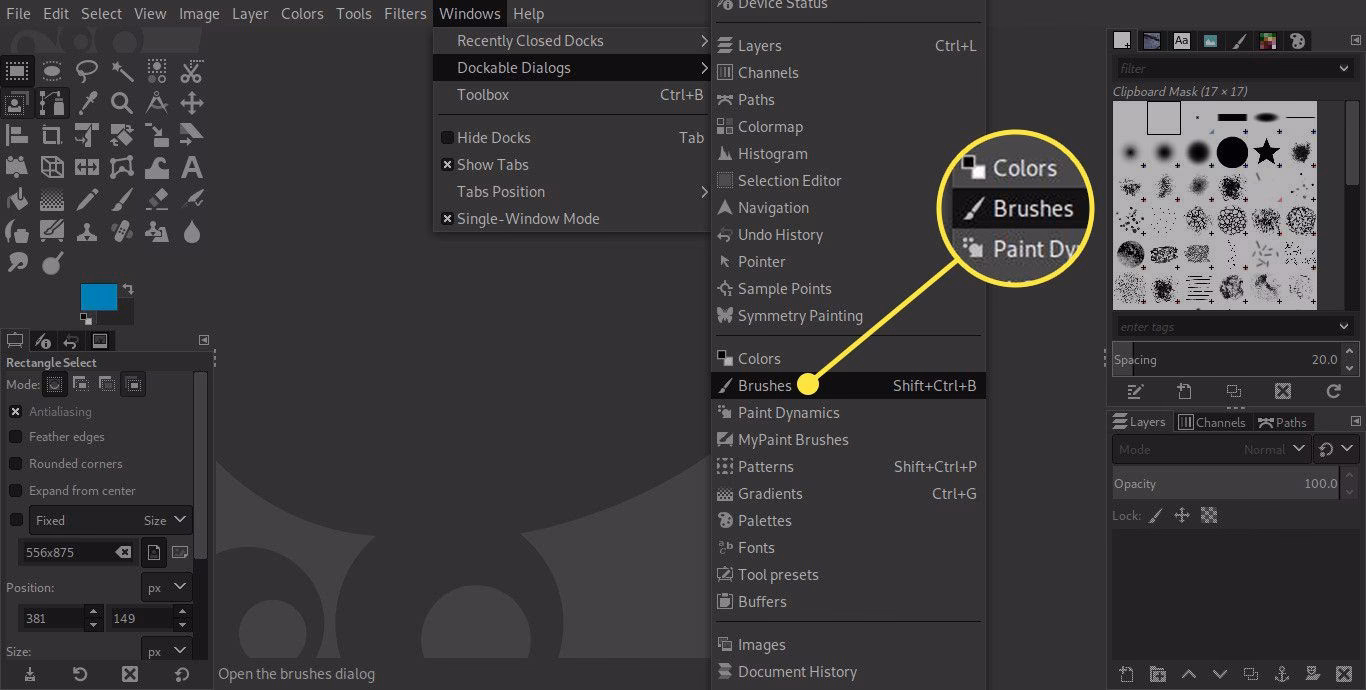Screen dimensions: 1366x690
Task: Activate the Bucket Fill tool
Action: (x=18, y=198)
